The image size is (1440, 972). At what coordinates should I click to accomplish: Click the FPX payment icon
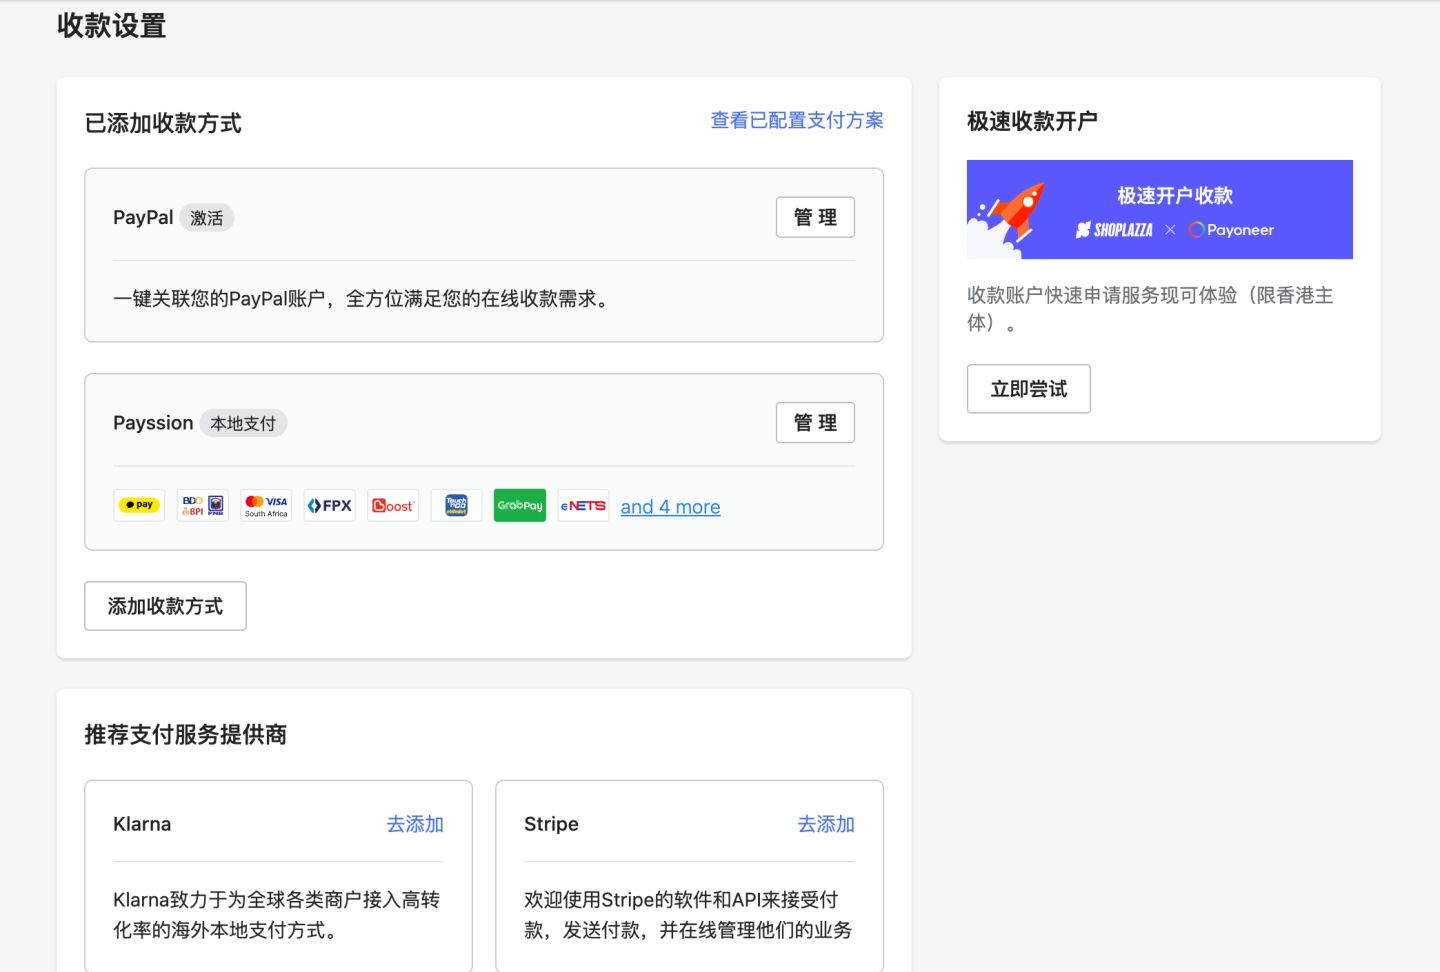330,505
